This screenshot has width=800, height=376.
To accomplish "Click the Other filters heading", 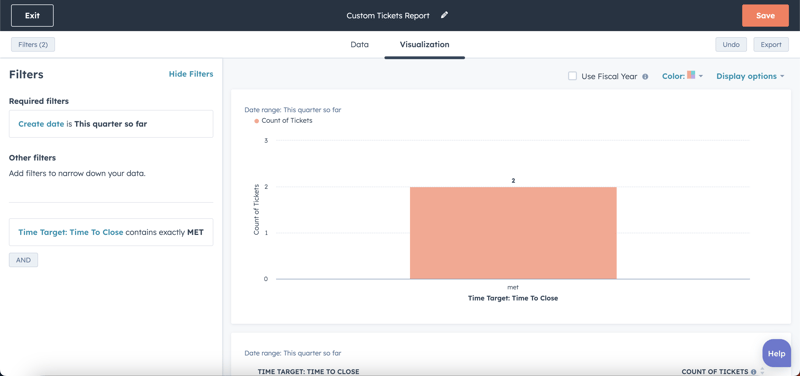I will [x=32, y=158].
